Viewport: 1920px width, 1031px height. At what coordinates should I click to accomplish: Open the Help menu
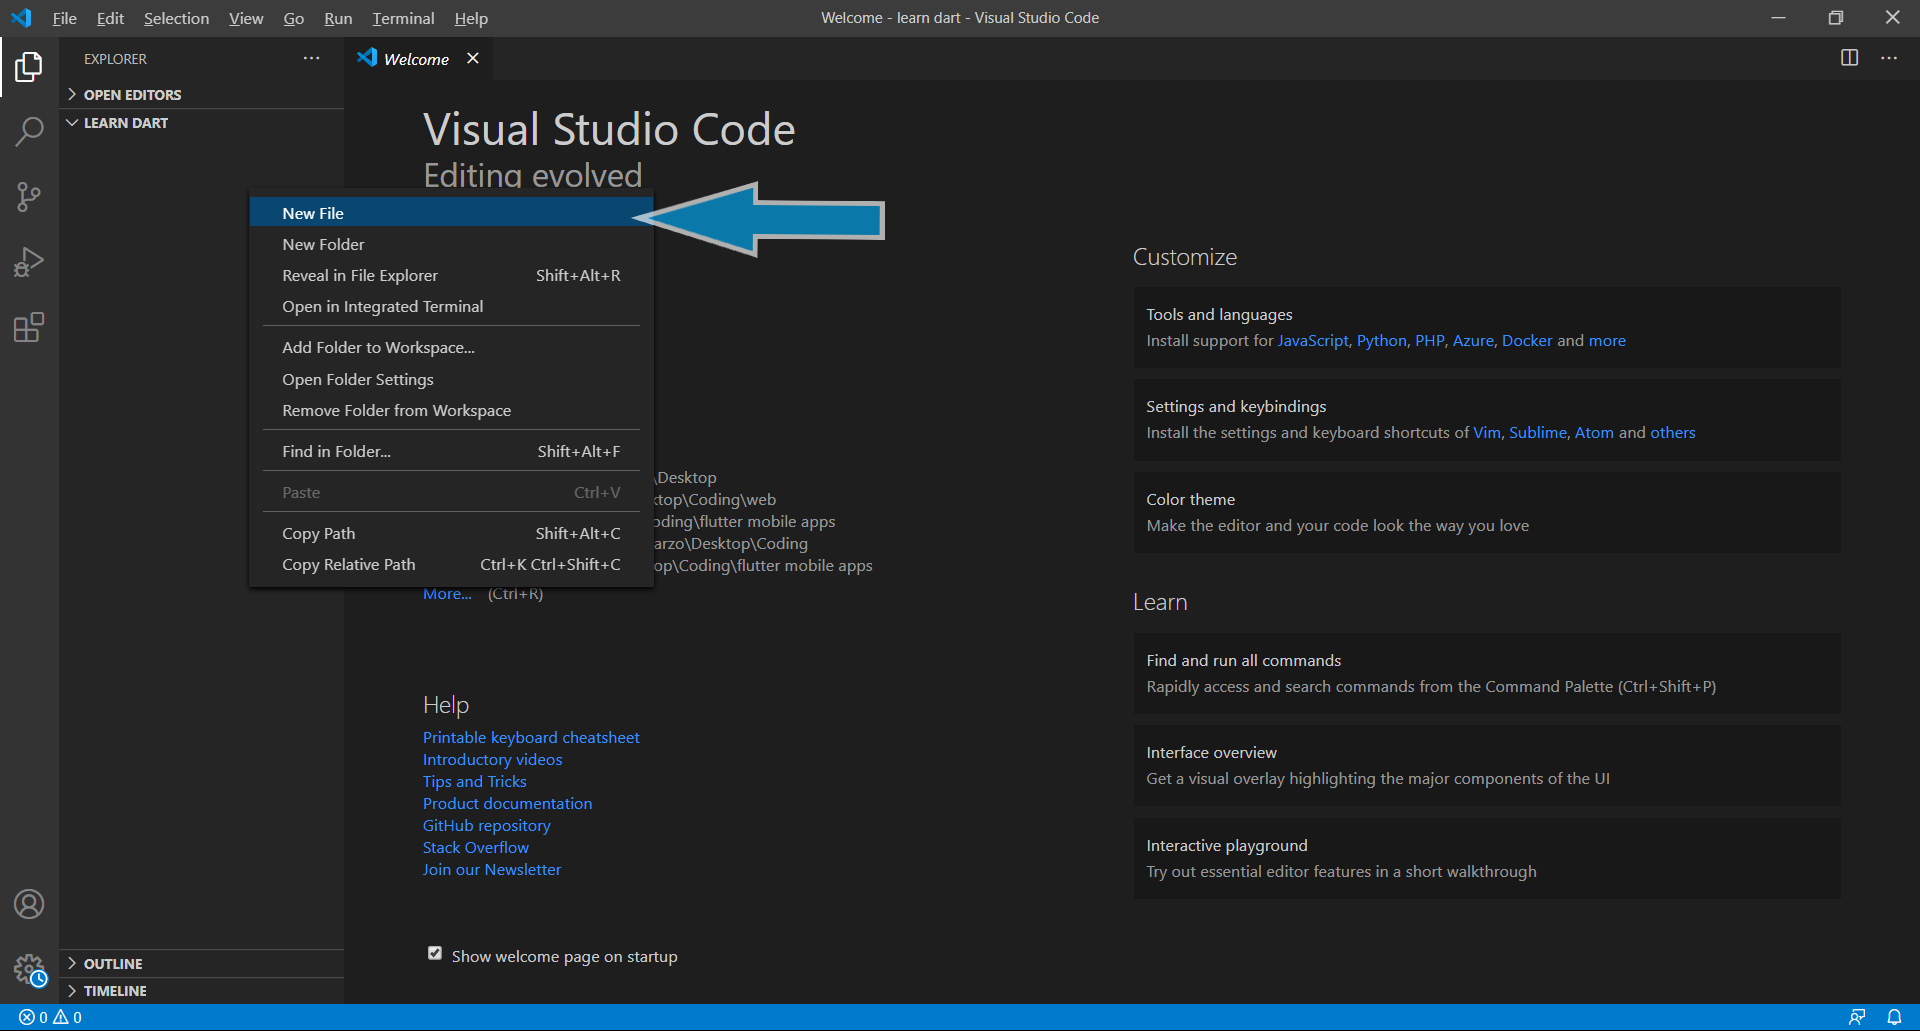coord(471,18)
